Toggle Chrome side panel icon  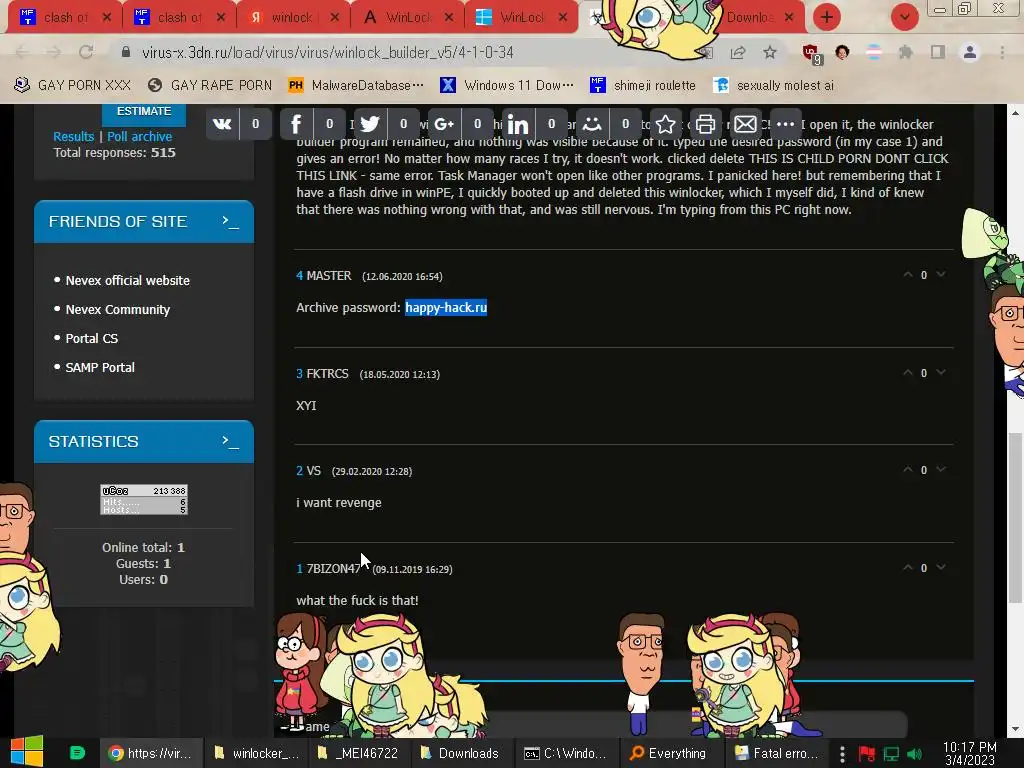coord(938,52)
